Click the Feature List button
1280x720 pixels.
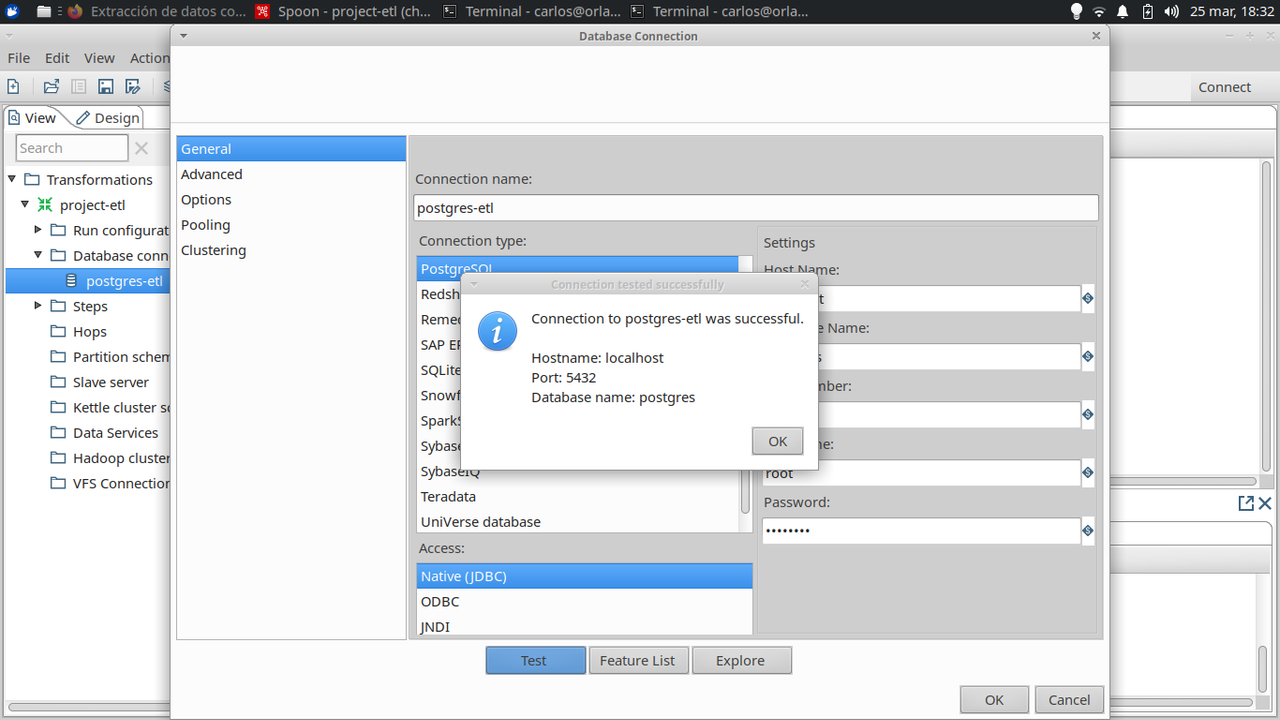[x=638, y=660]
